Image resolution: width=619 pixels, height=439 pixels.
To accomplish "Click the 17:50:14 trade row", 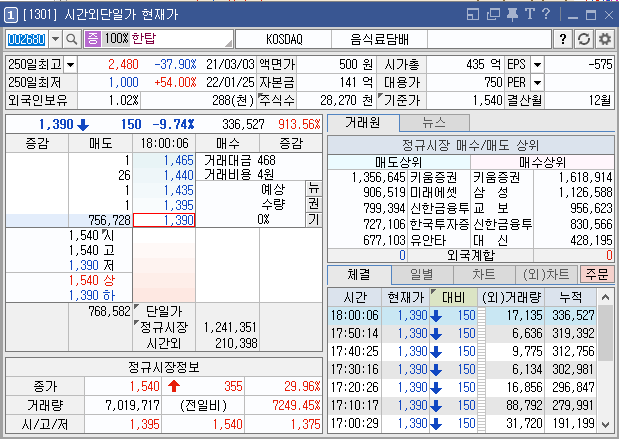I will click(x=462, y=334).
